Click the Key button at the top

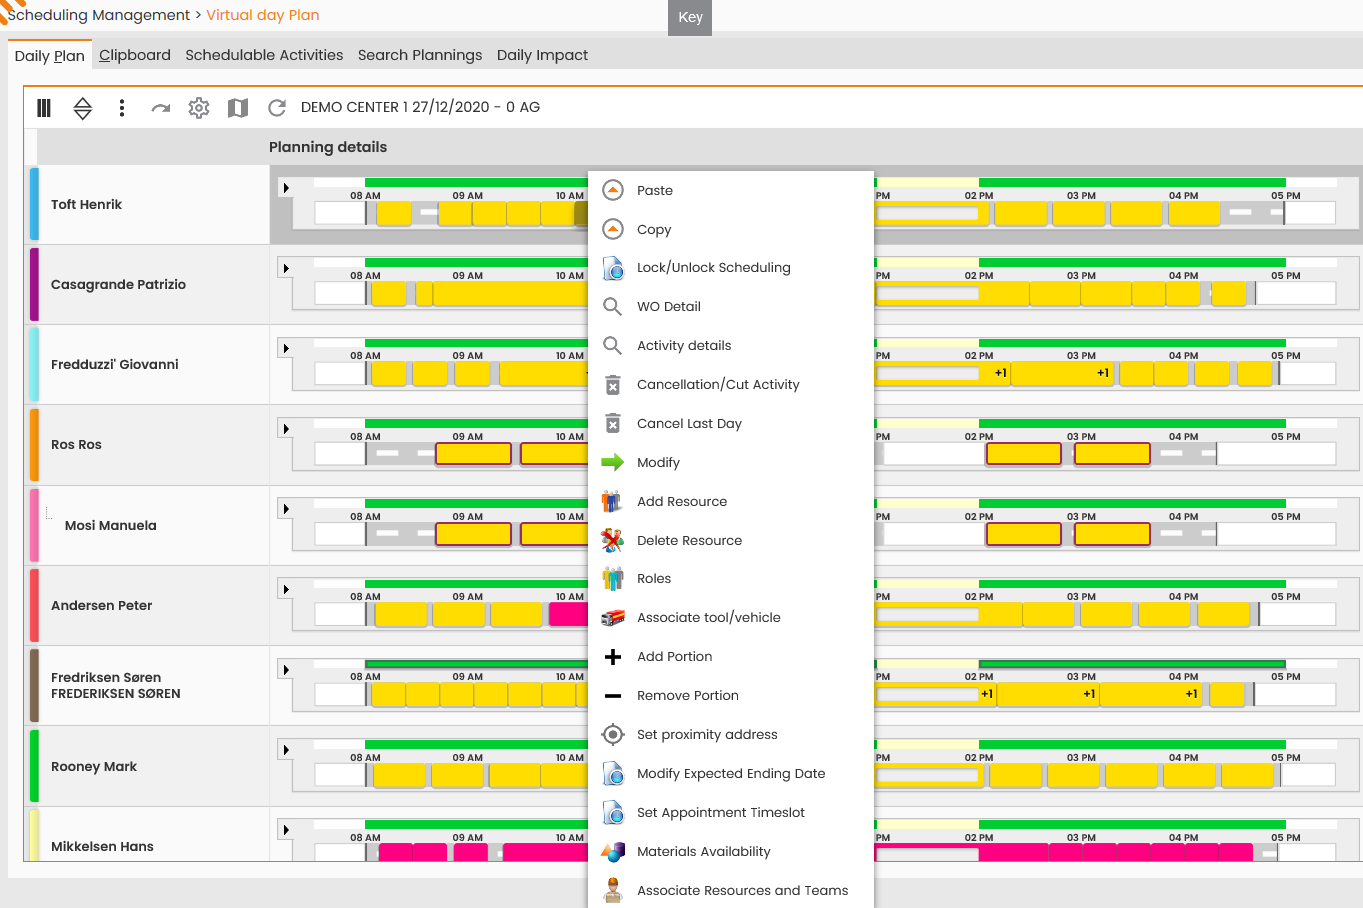click(x=690, y=17)
